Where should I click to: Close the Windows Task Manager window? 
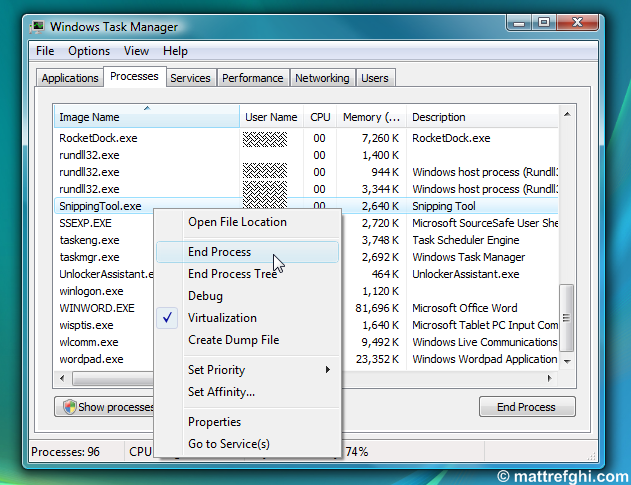tap(577, 23)
